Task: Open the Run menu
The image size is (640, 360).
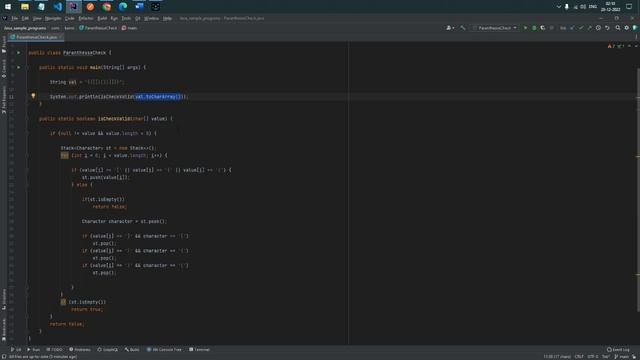Action: point(114,18)
